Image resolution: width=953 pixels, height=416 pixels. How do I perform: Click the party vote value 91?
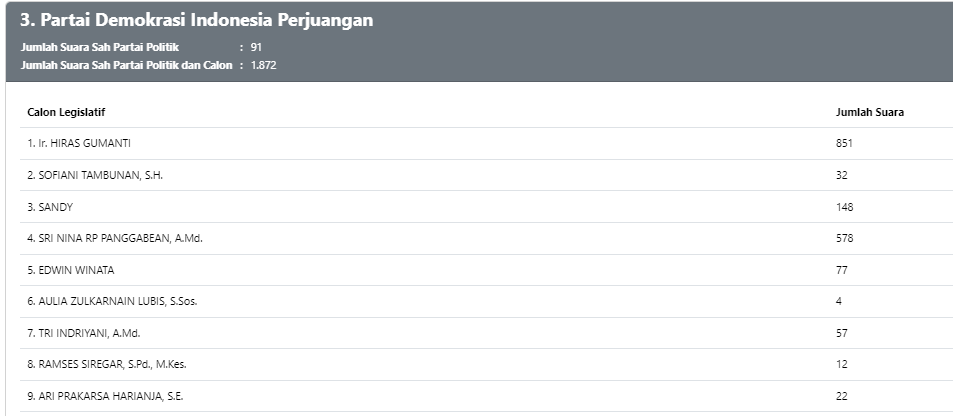click(256, 47)
